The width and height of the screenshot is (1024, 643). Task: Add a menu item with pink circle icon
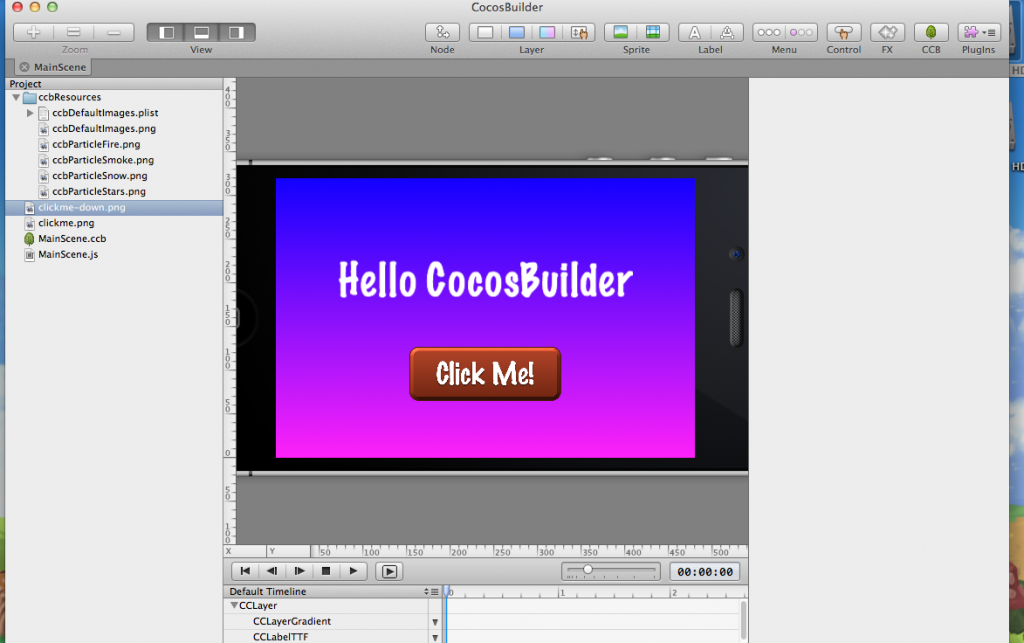point(801,32)
